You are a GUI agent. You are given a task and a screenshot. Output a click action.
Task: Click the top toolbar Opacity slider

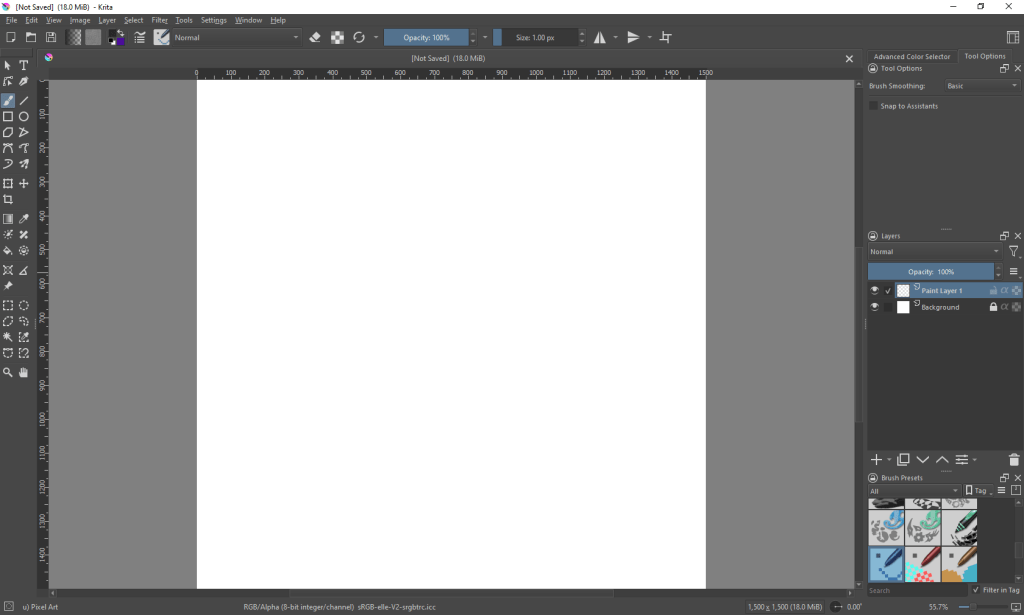[426, 38]
